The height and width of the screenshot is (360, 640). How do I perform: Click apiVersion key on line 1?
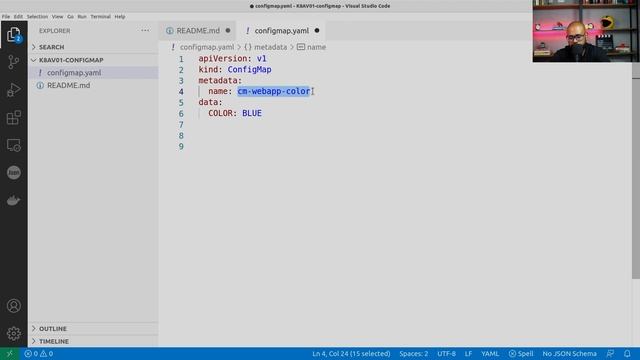[x=223, y=58]
